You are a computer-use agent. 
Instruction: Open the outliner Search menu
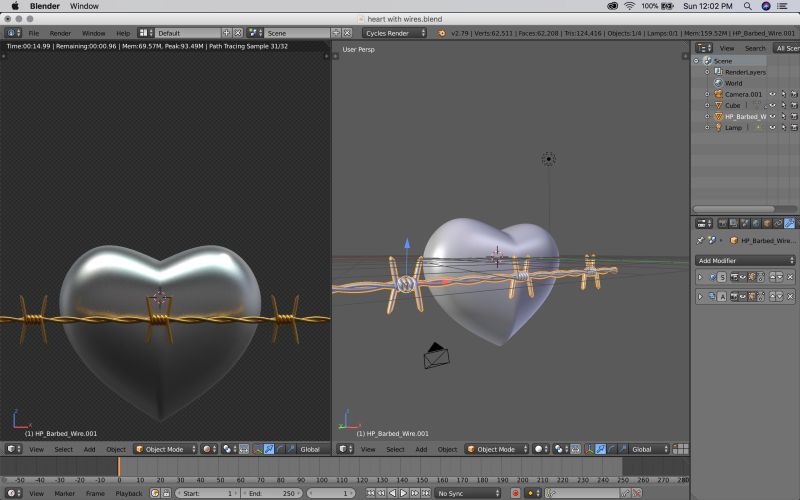click(x=755, y=48)
